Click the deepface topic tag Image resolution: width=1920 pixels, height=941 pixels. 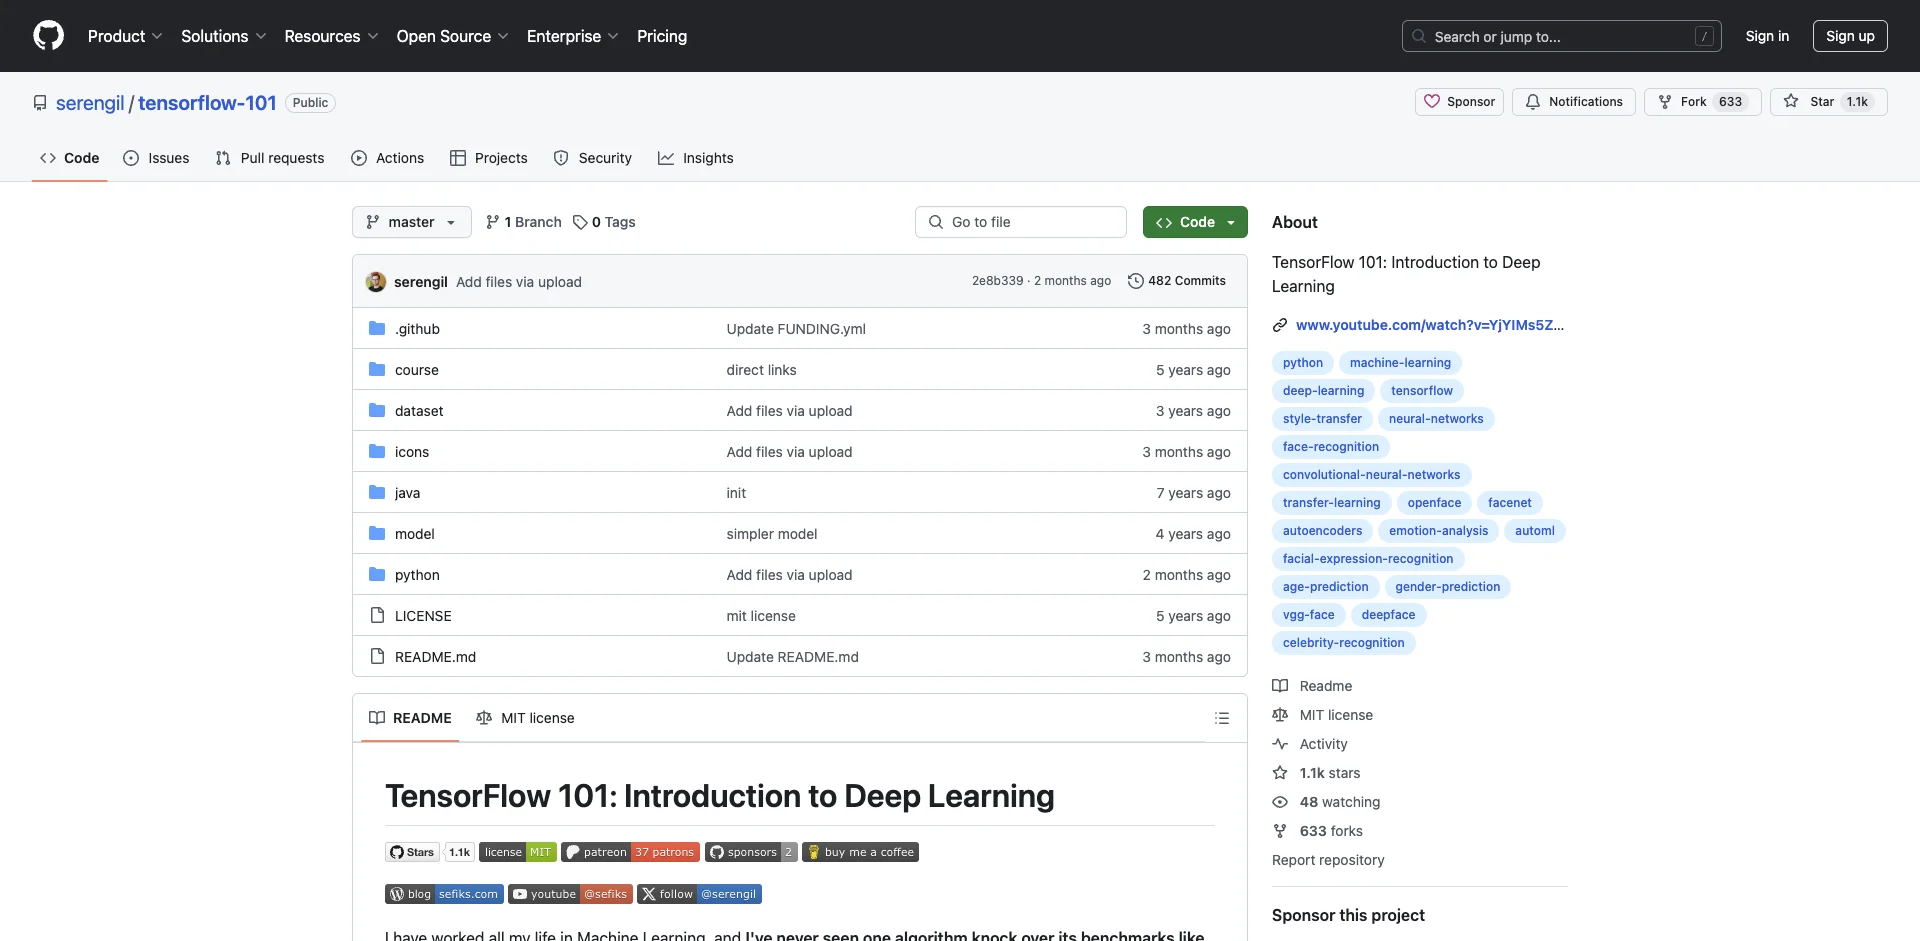point(1388,615)
